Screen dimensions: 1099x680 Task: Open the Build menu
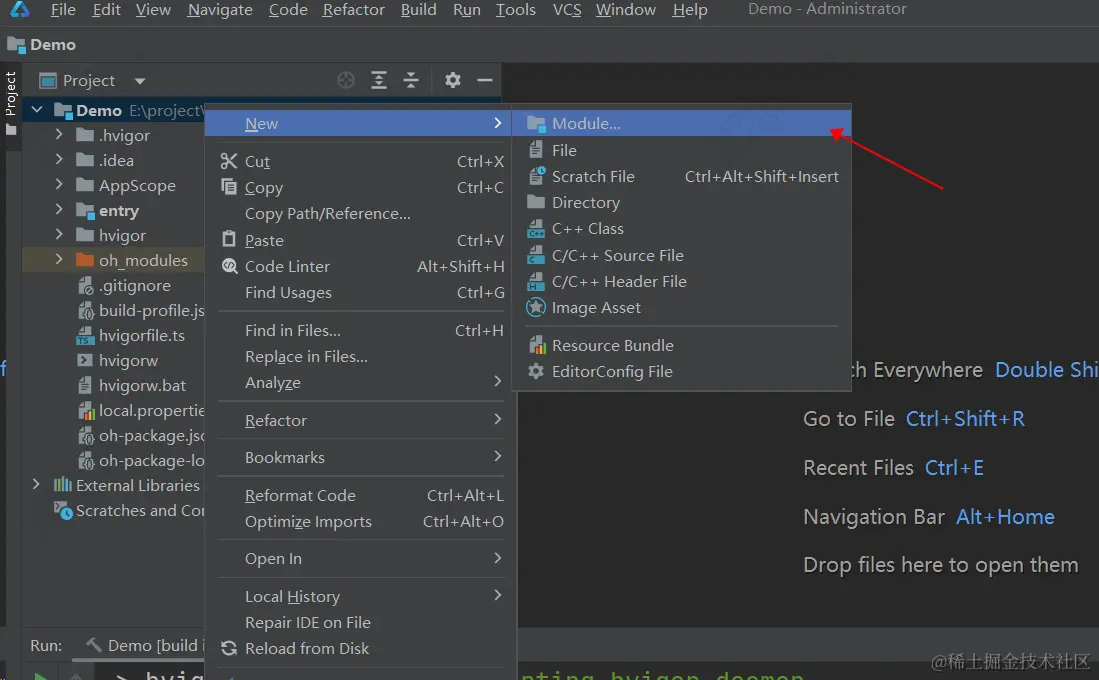click(x=418, y=10)
